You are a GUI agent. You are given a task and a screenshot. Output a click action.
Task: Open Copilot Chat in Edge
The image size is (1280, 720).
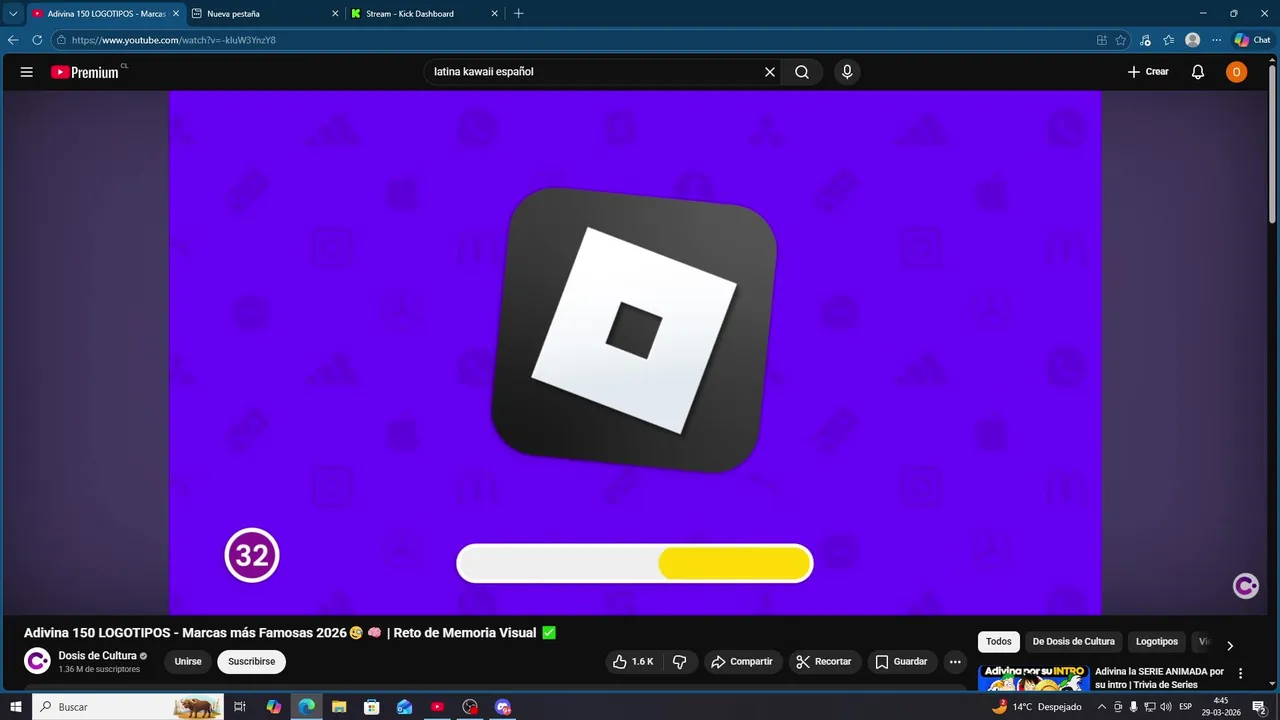pos(1252,40)
